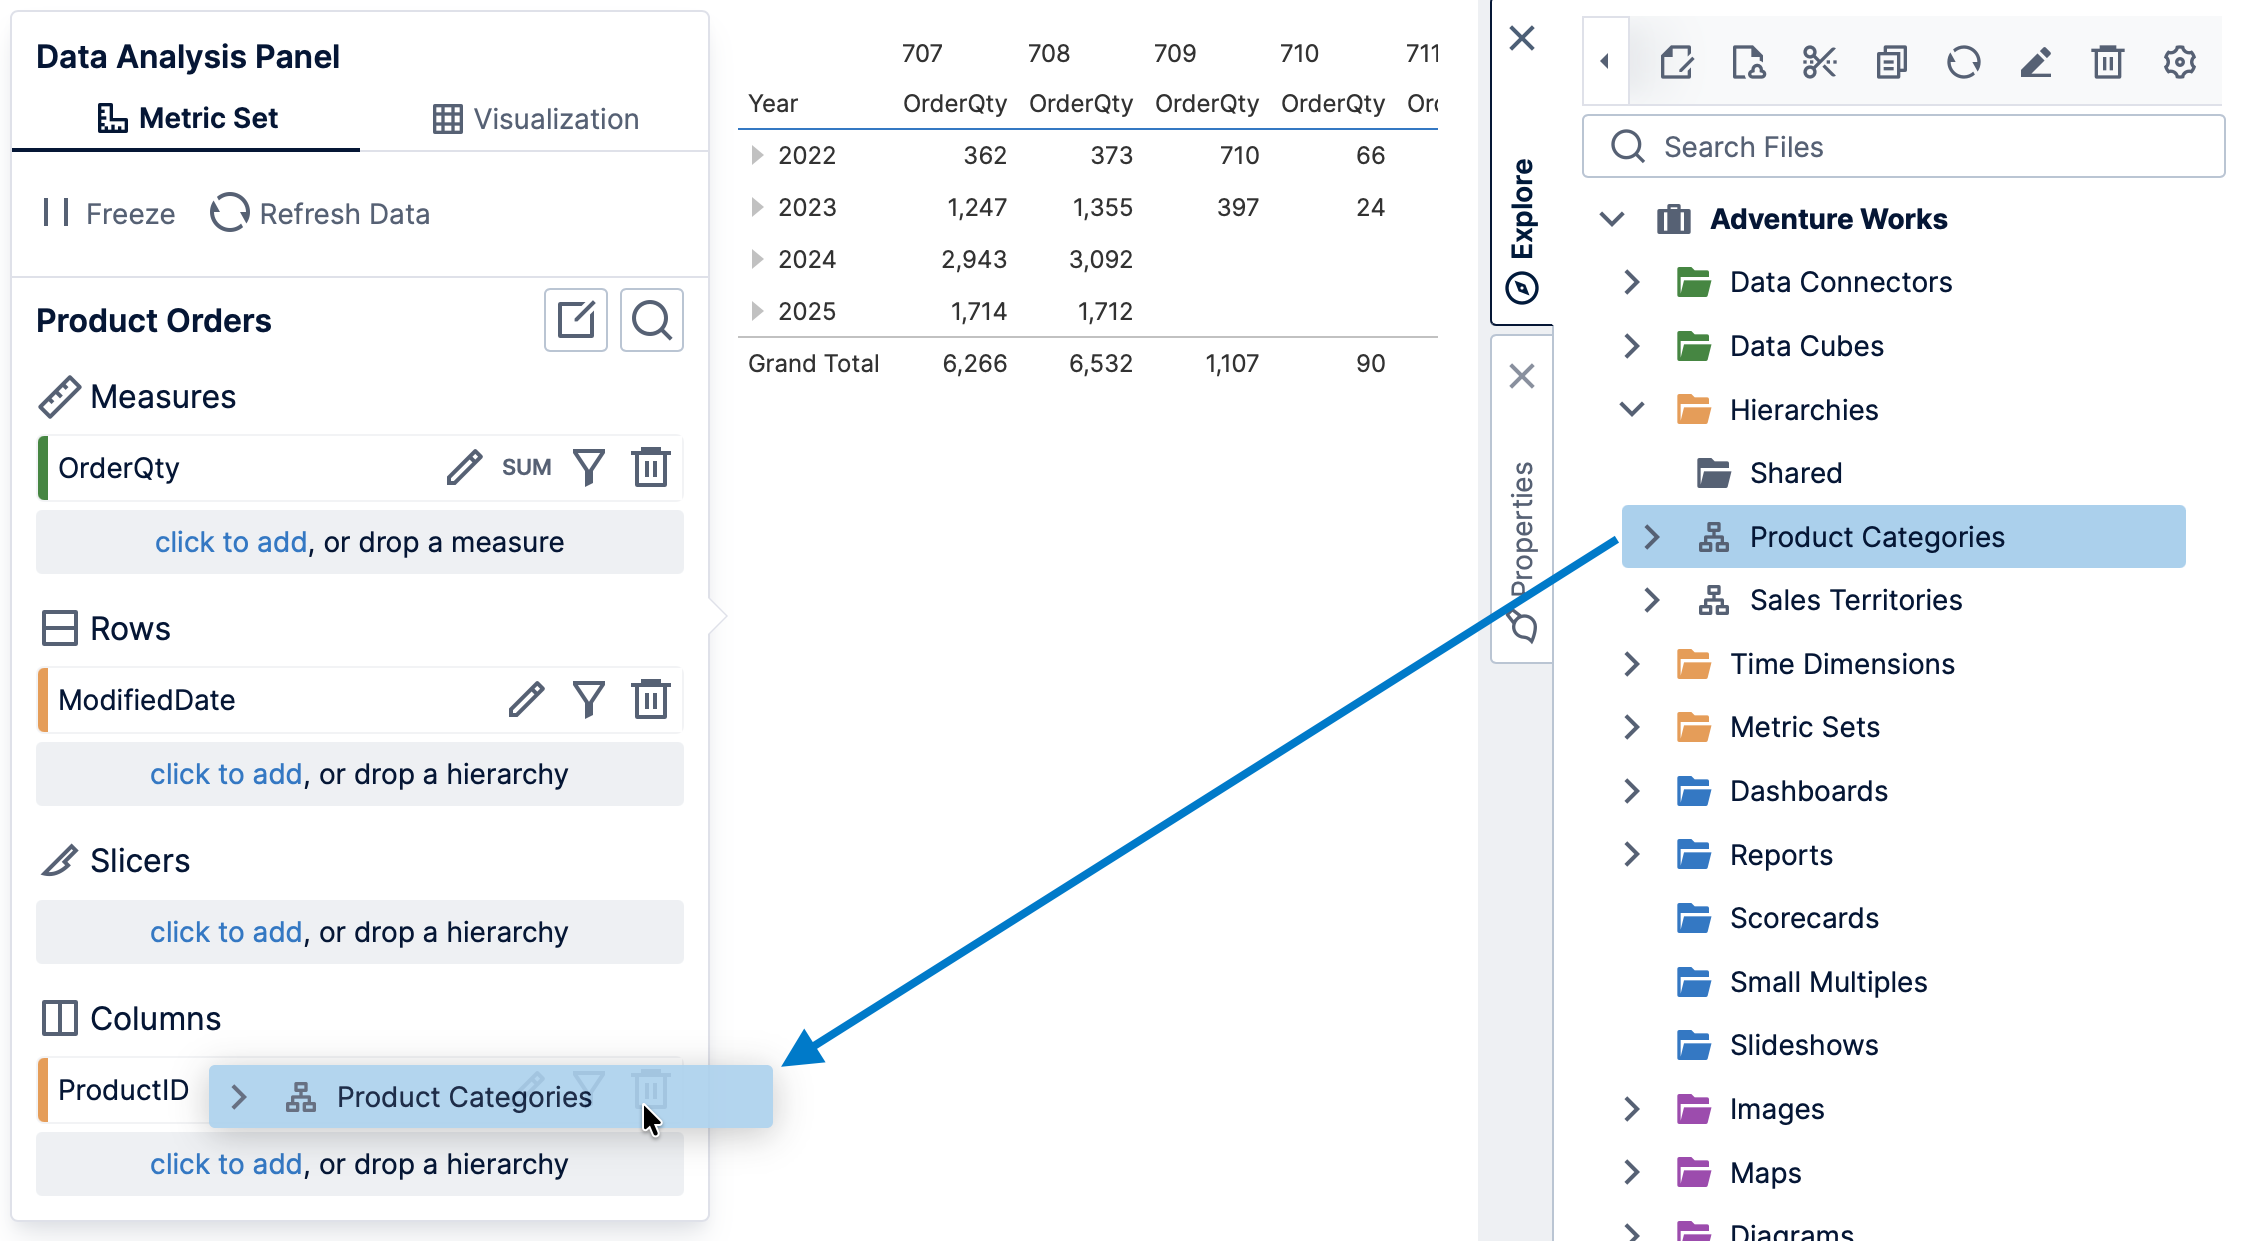
Task: Expand the Images folder
Action: point(1632,1109)
